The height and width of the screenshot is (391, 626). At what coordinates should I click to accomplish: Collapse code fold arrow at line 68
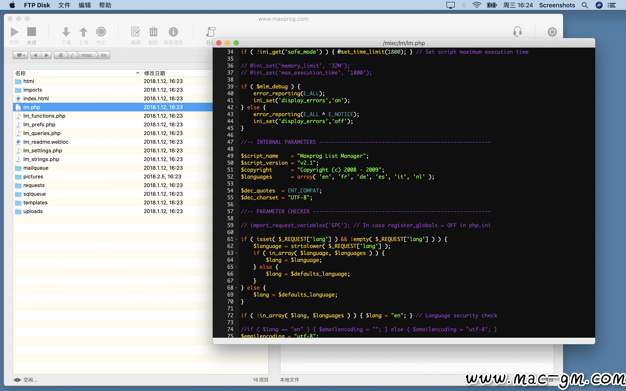237,288
